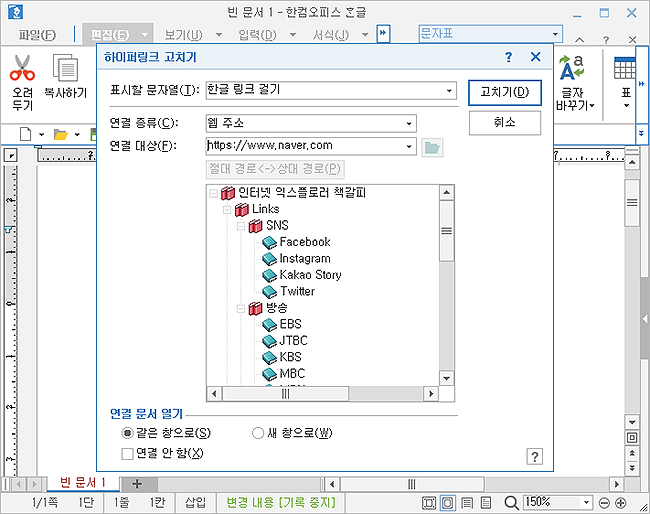Collapse the Links tree node
The width and height of the screenshot is (650, 514).
click(227, 210)
